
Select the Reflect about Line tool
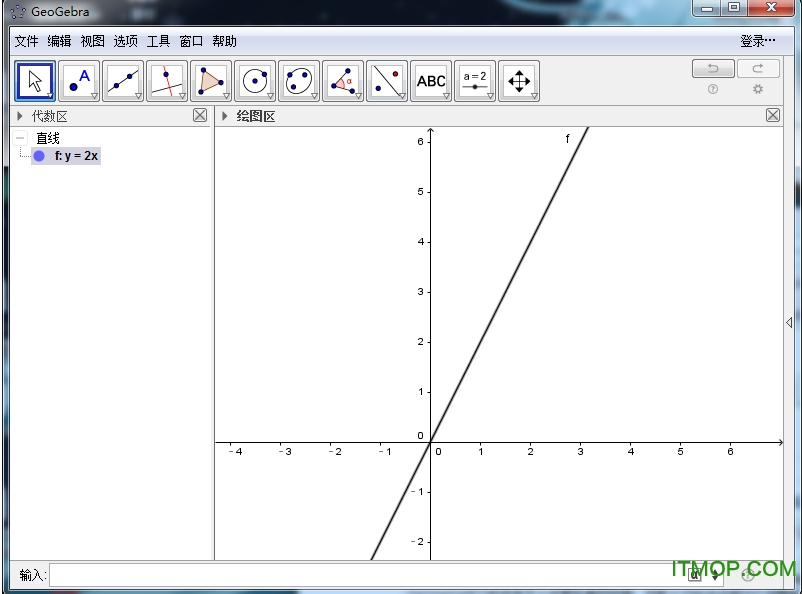click(x=387, y=81)
